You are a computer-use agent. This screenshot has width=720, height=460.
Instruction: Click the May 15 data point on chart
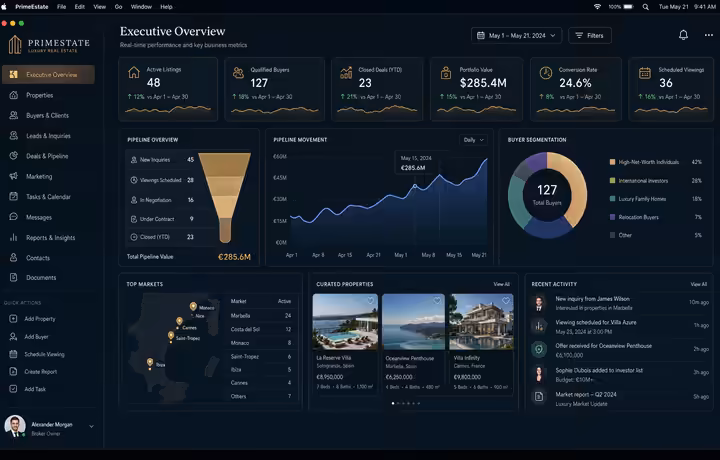pyautogui.click(x=415, y=186)
